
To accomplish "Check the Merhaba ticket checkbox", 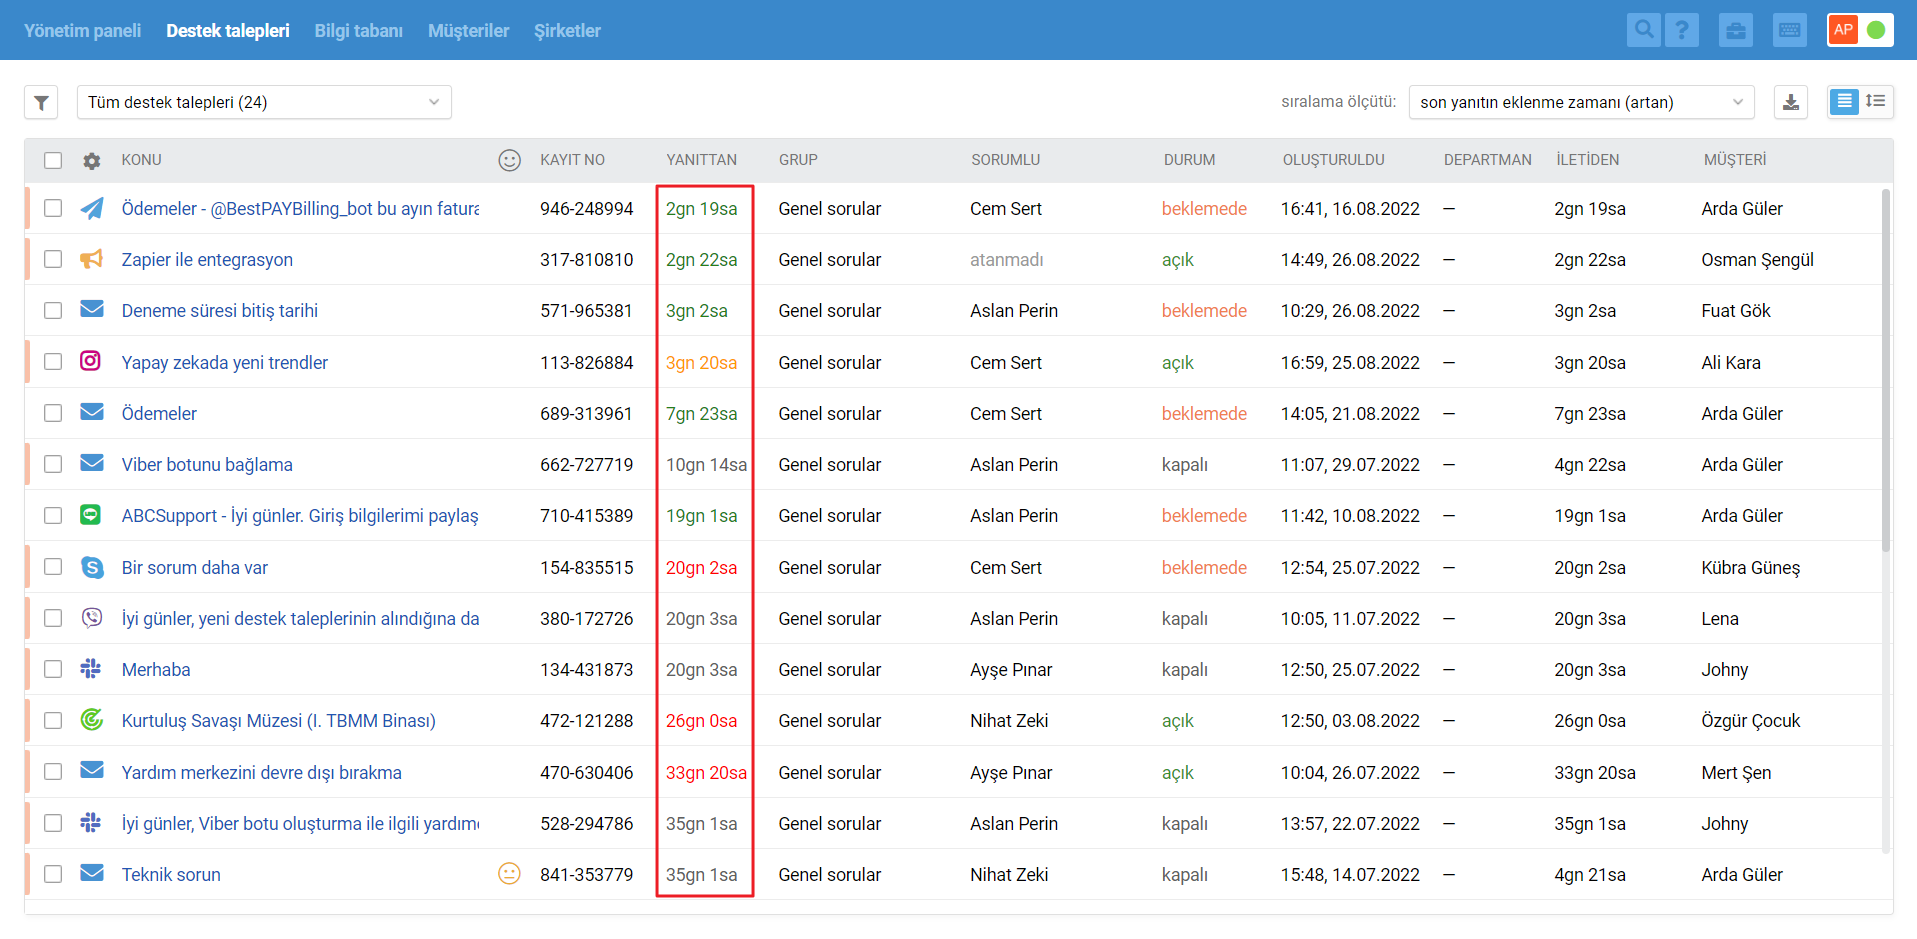I will [x=53, y=669].
